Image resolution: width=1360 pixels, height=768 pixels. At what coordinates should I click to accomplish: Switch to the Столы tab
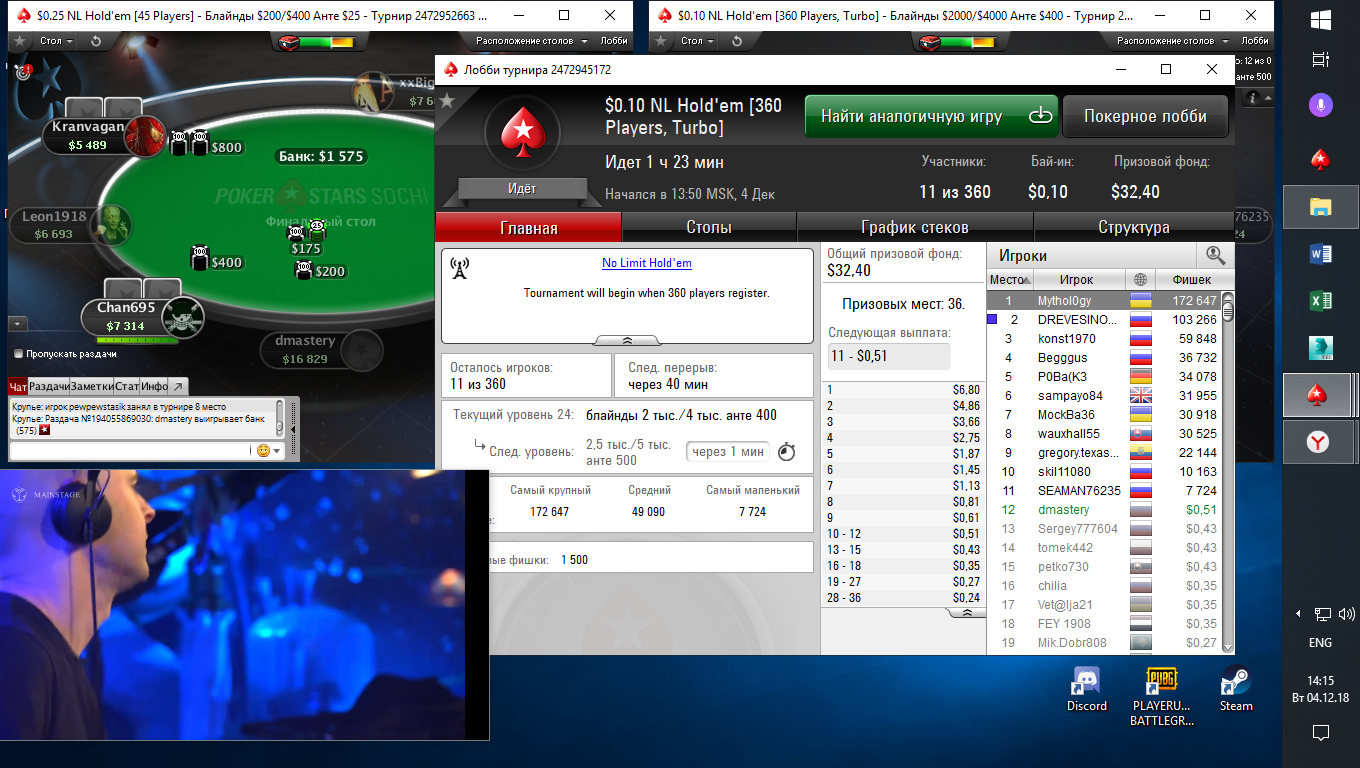click(x=709, y=227)
